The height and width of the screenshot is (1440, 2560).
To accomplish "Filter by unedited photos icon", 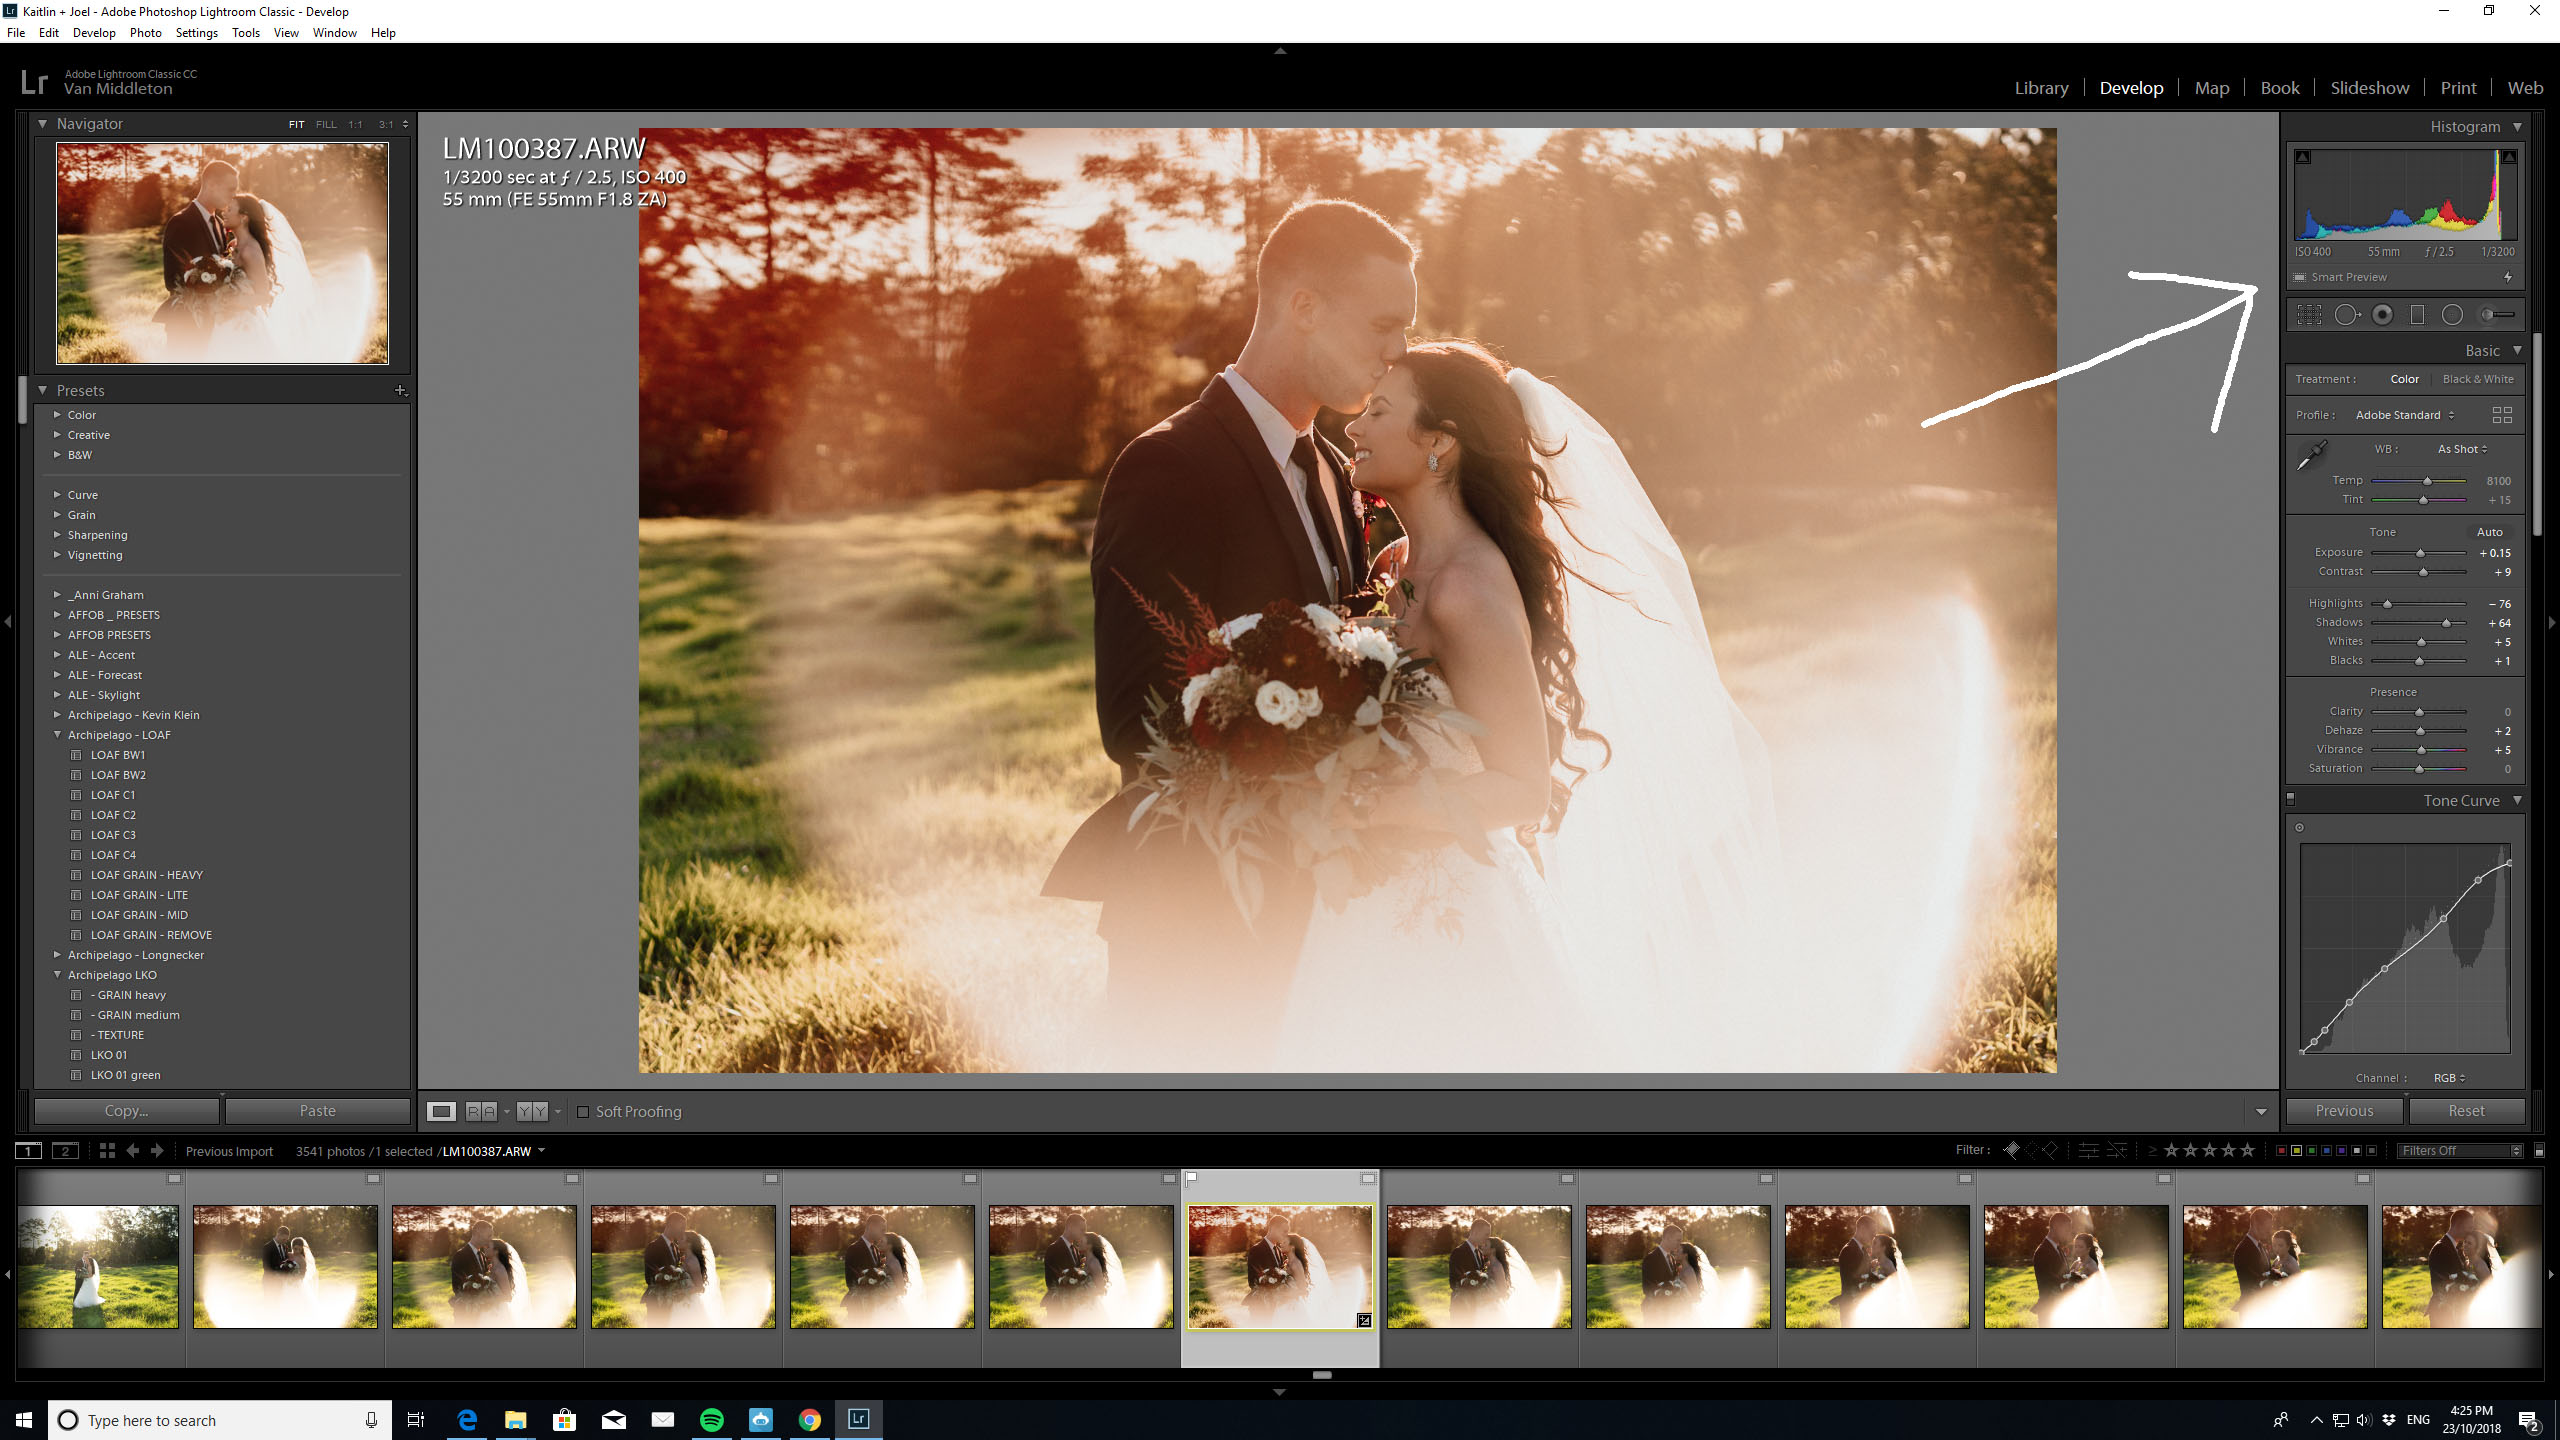I will (x=2117, y=1150).
